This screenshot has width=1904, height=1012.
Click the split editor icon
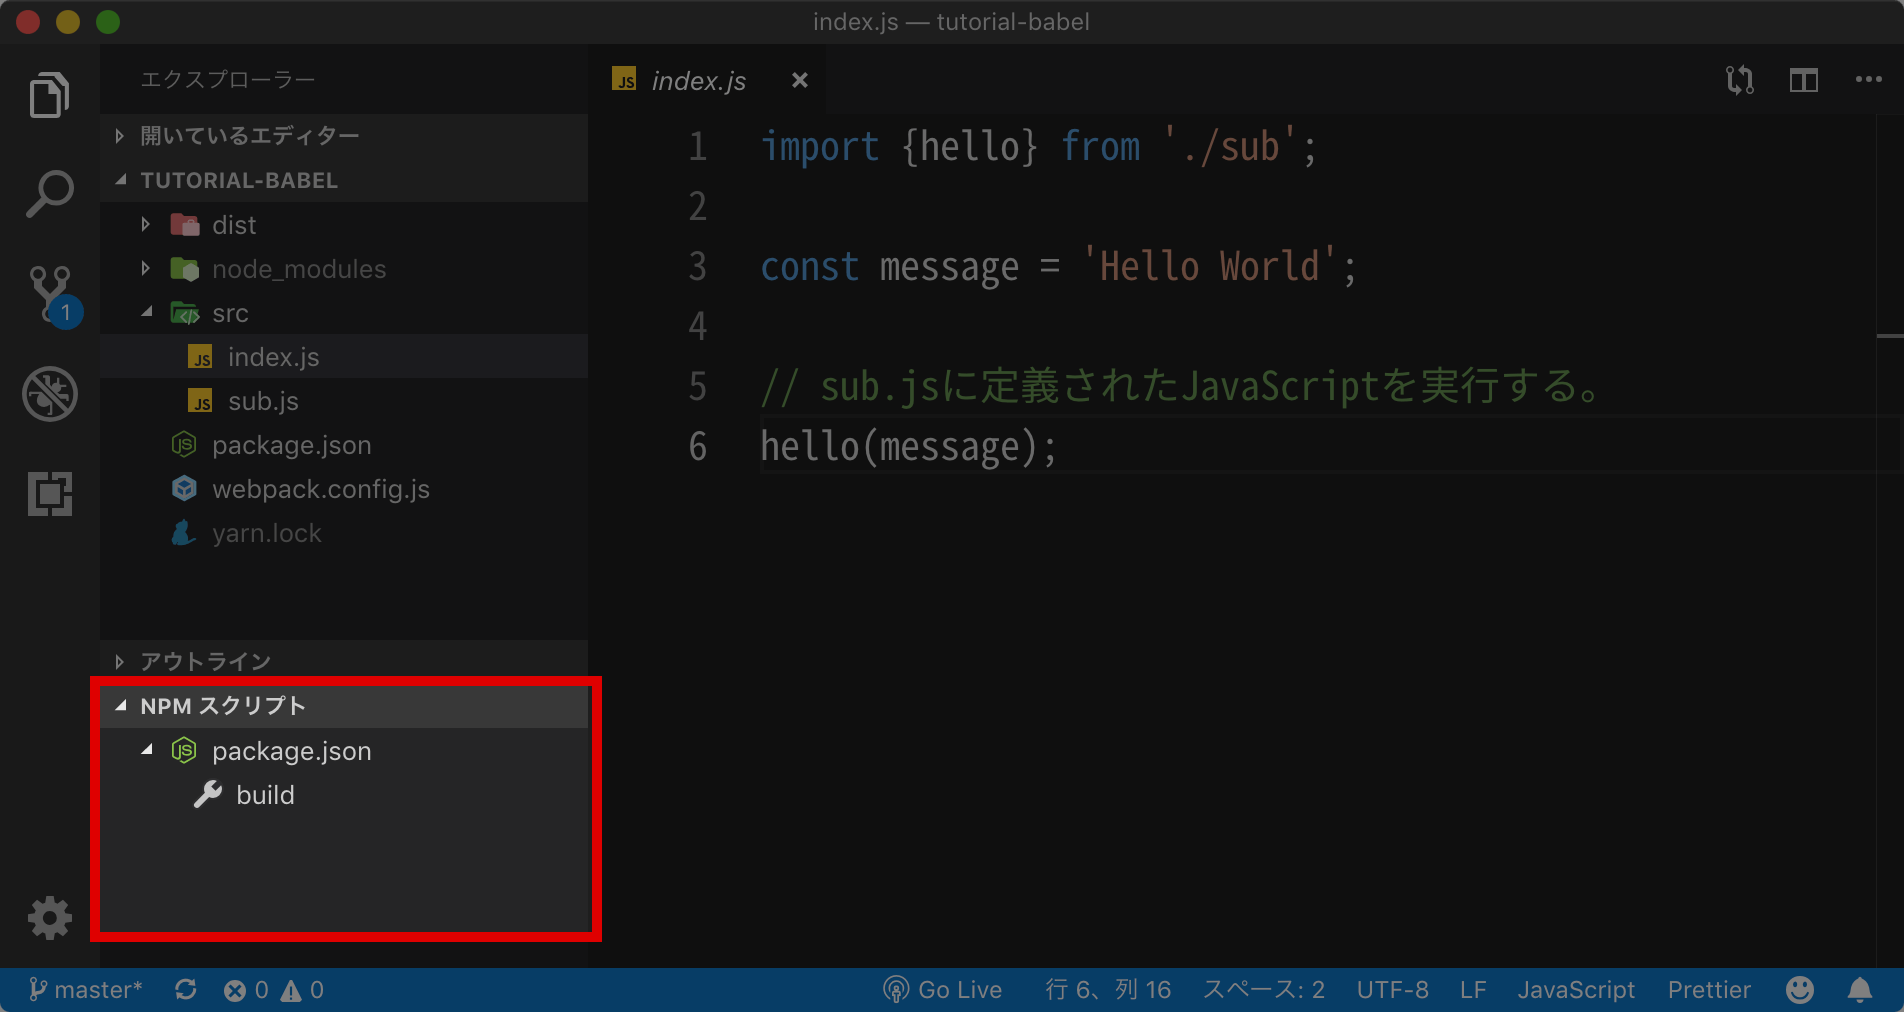[x=1803, y=80]
